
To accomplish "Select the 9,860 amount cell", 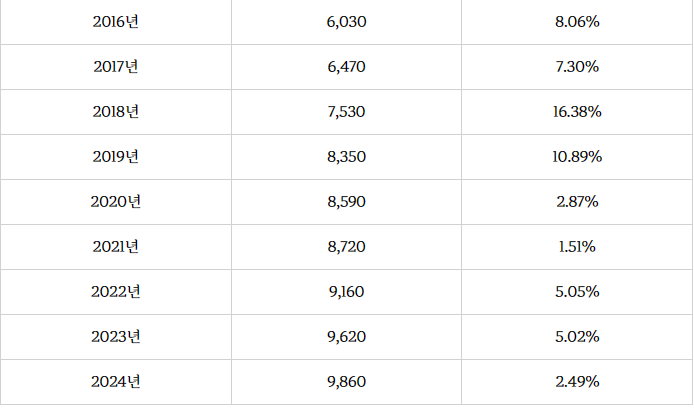I will click(x=346, y=382).
